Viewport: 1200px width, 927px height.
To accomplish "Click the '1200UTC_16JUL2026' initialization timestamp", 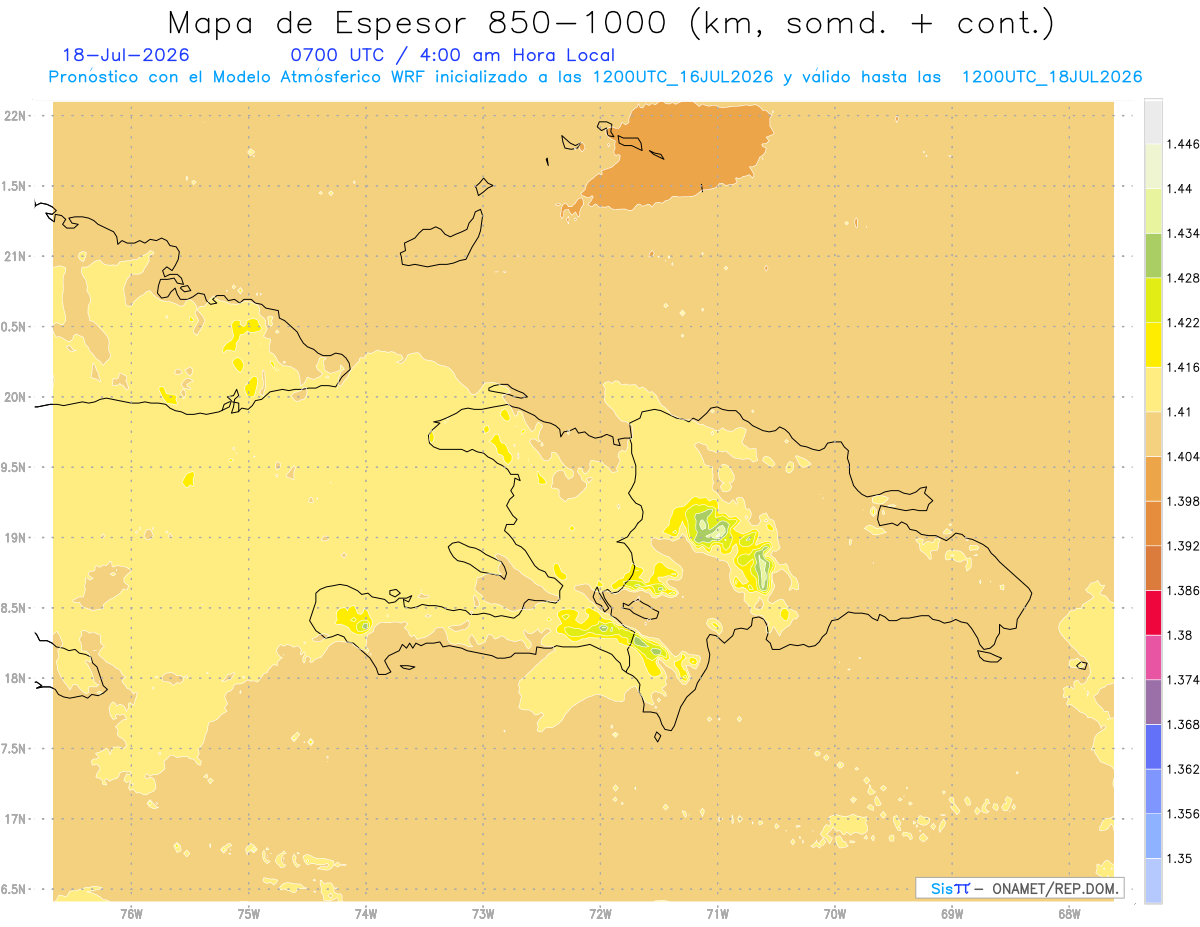I will point(683,77).
